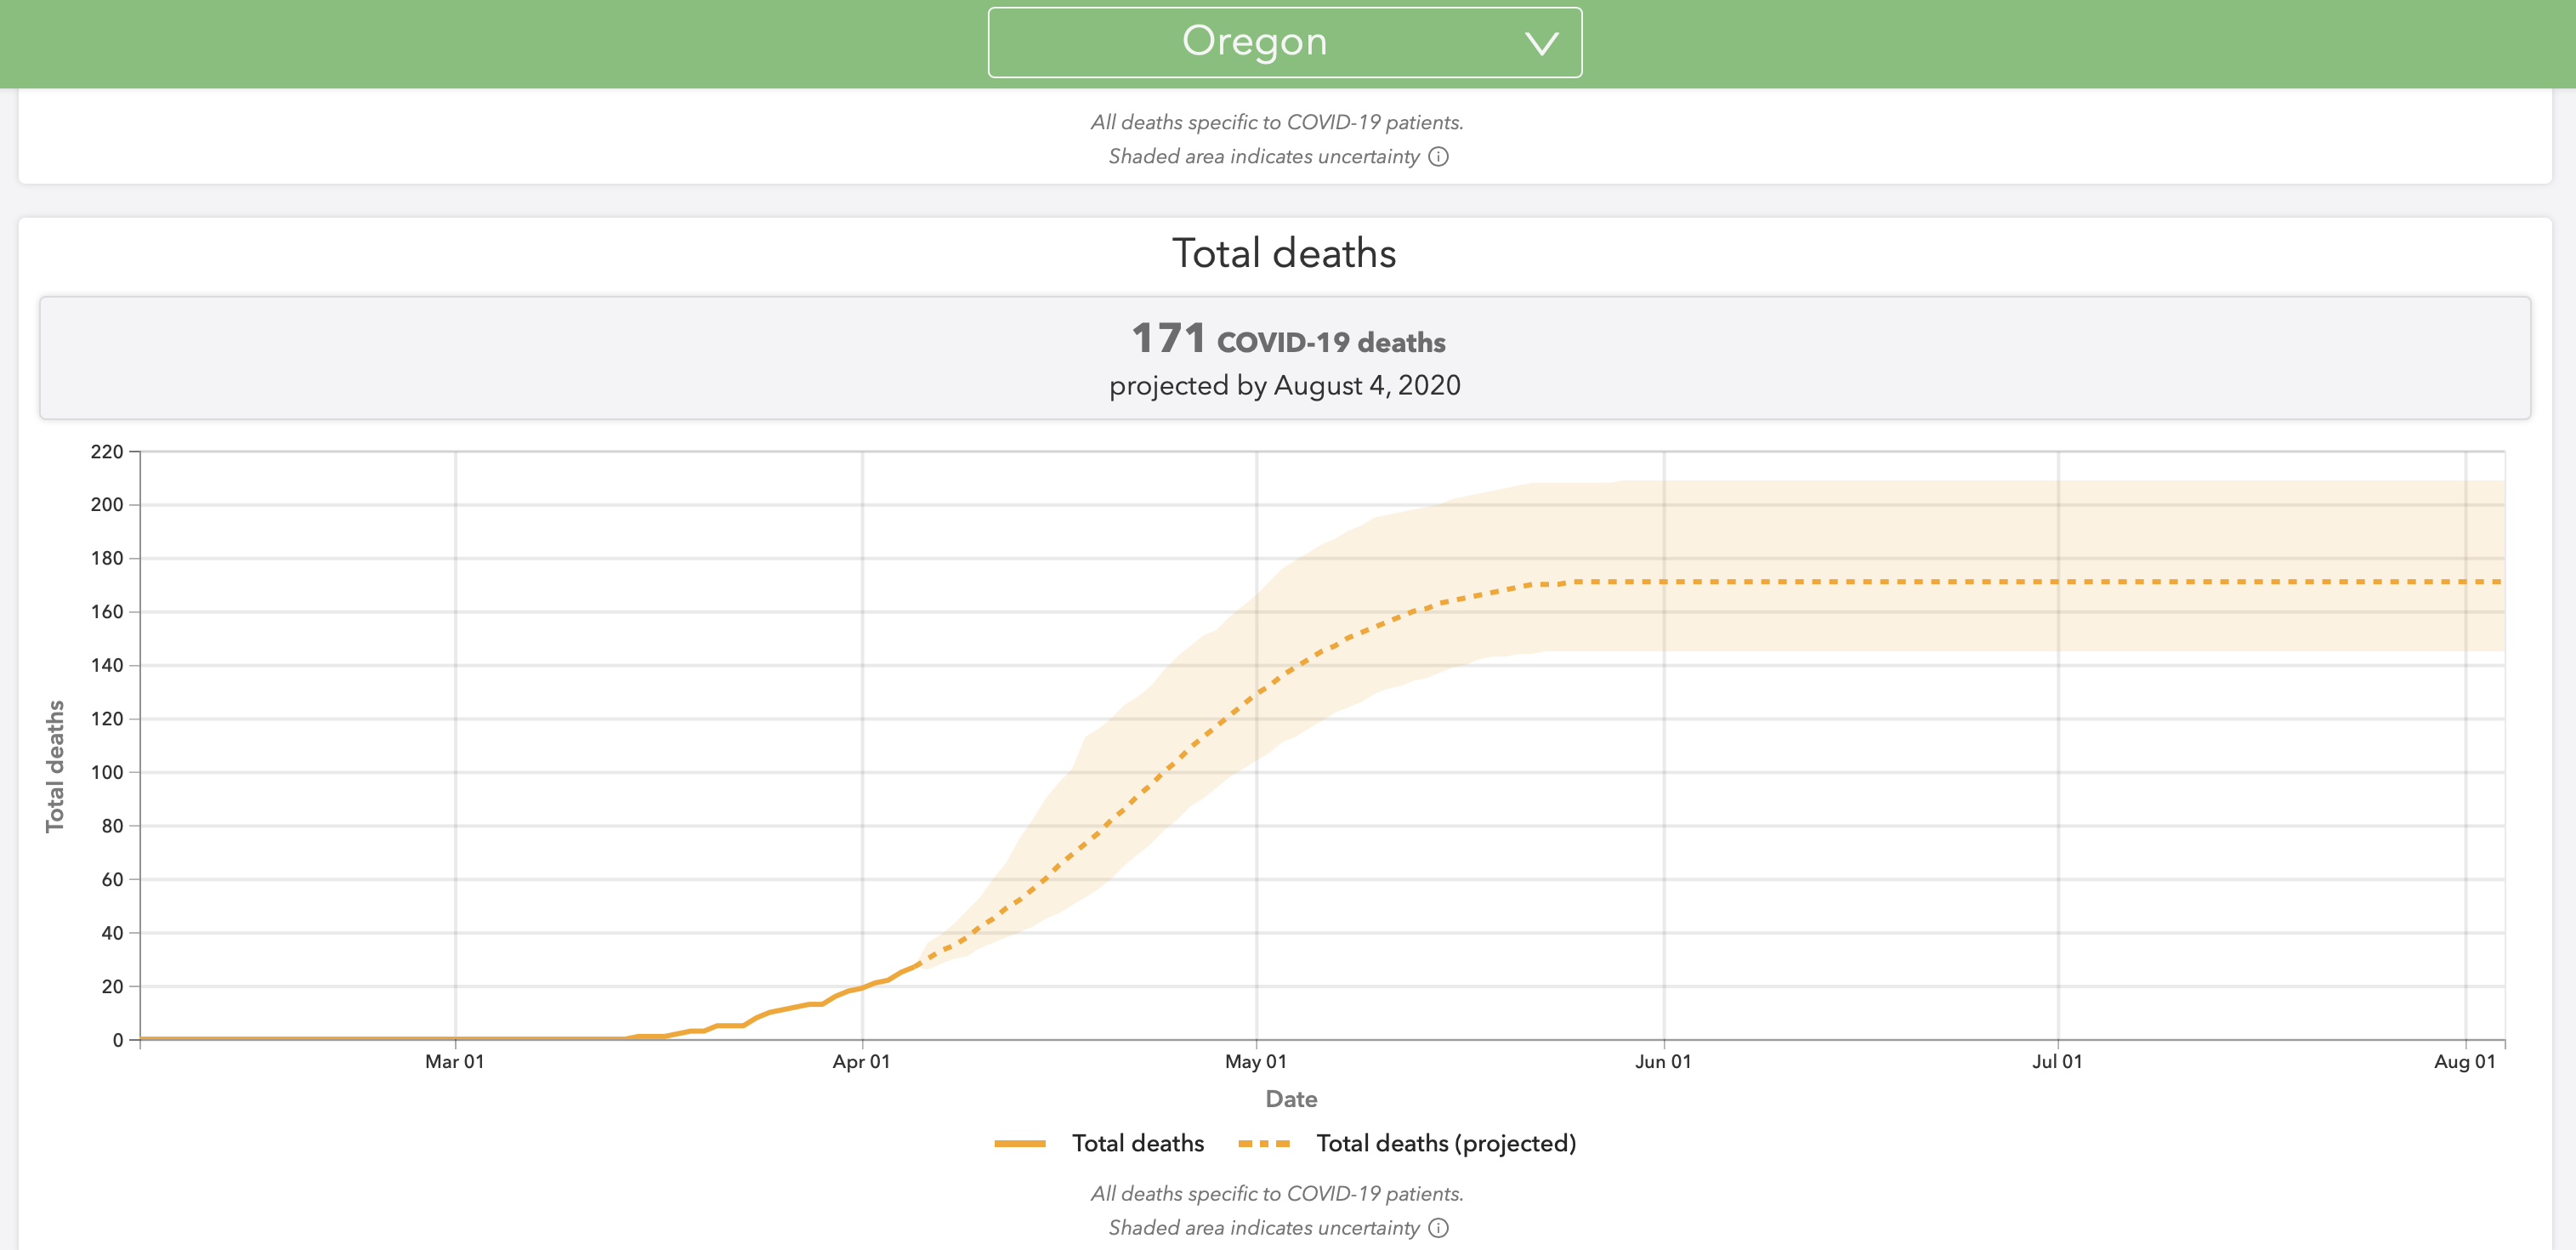This screenshot has width=2576, height=1250.
Task: Click the May 01 date tick label
Action: [x=1255, y=1061]
